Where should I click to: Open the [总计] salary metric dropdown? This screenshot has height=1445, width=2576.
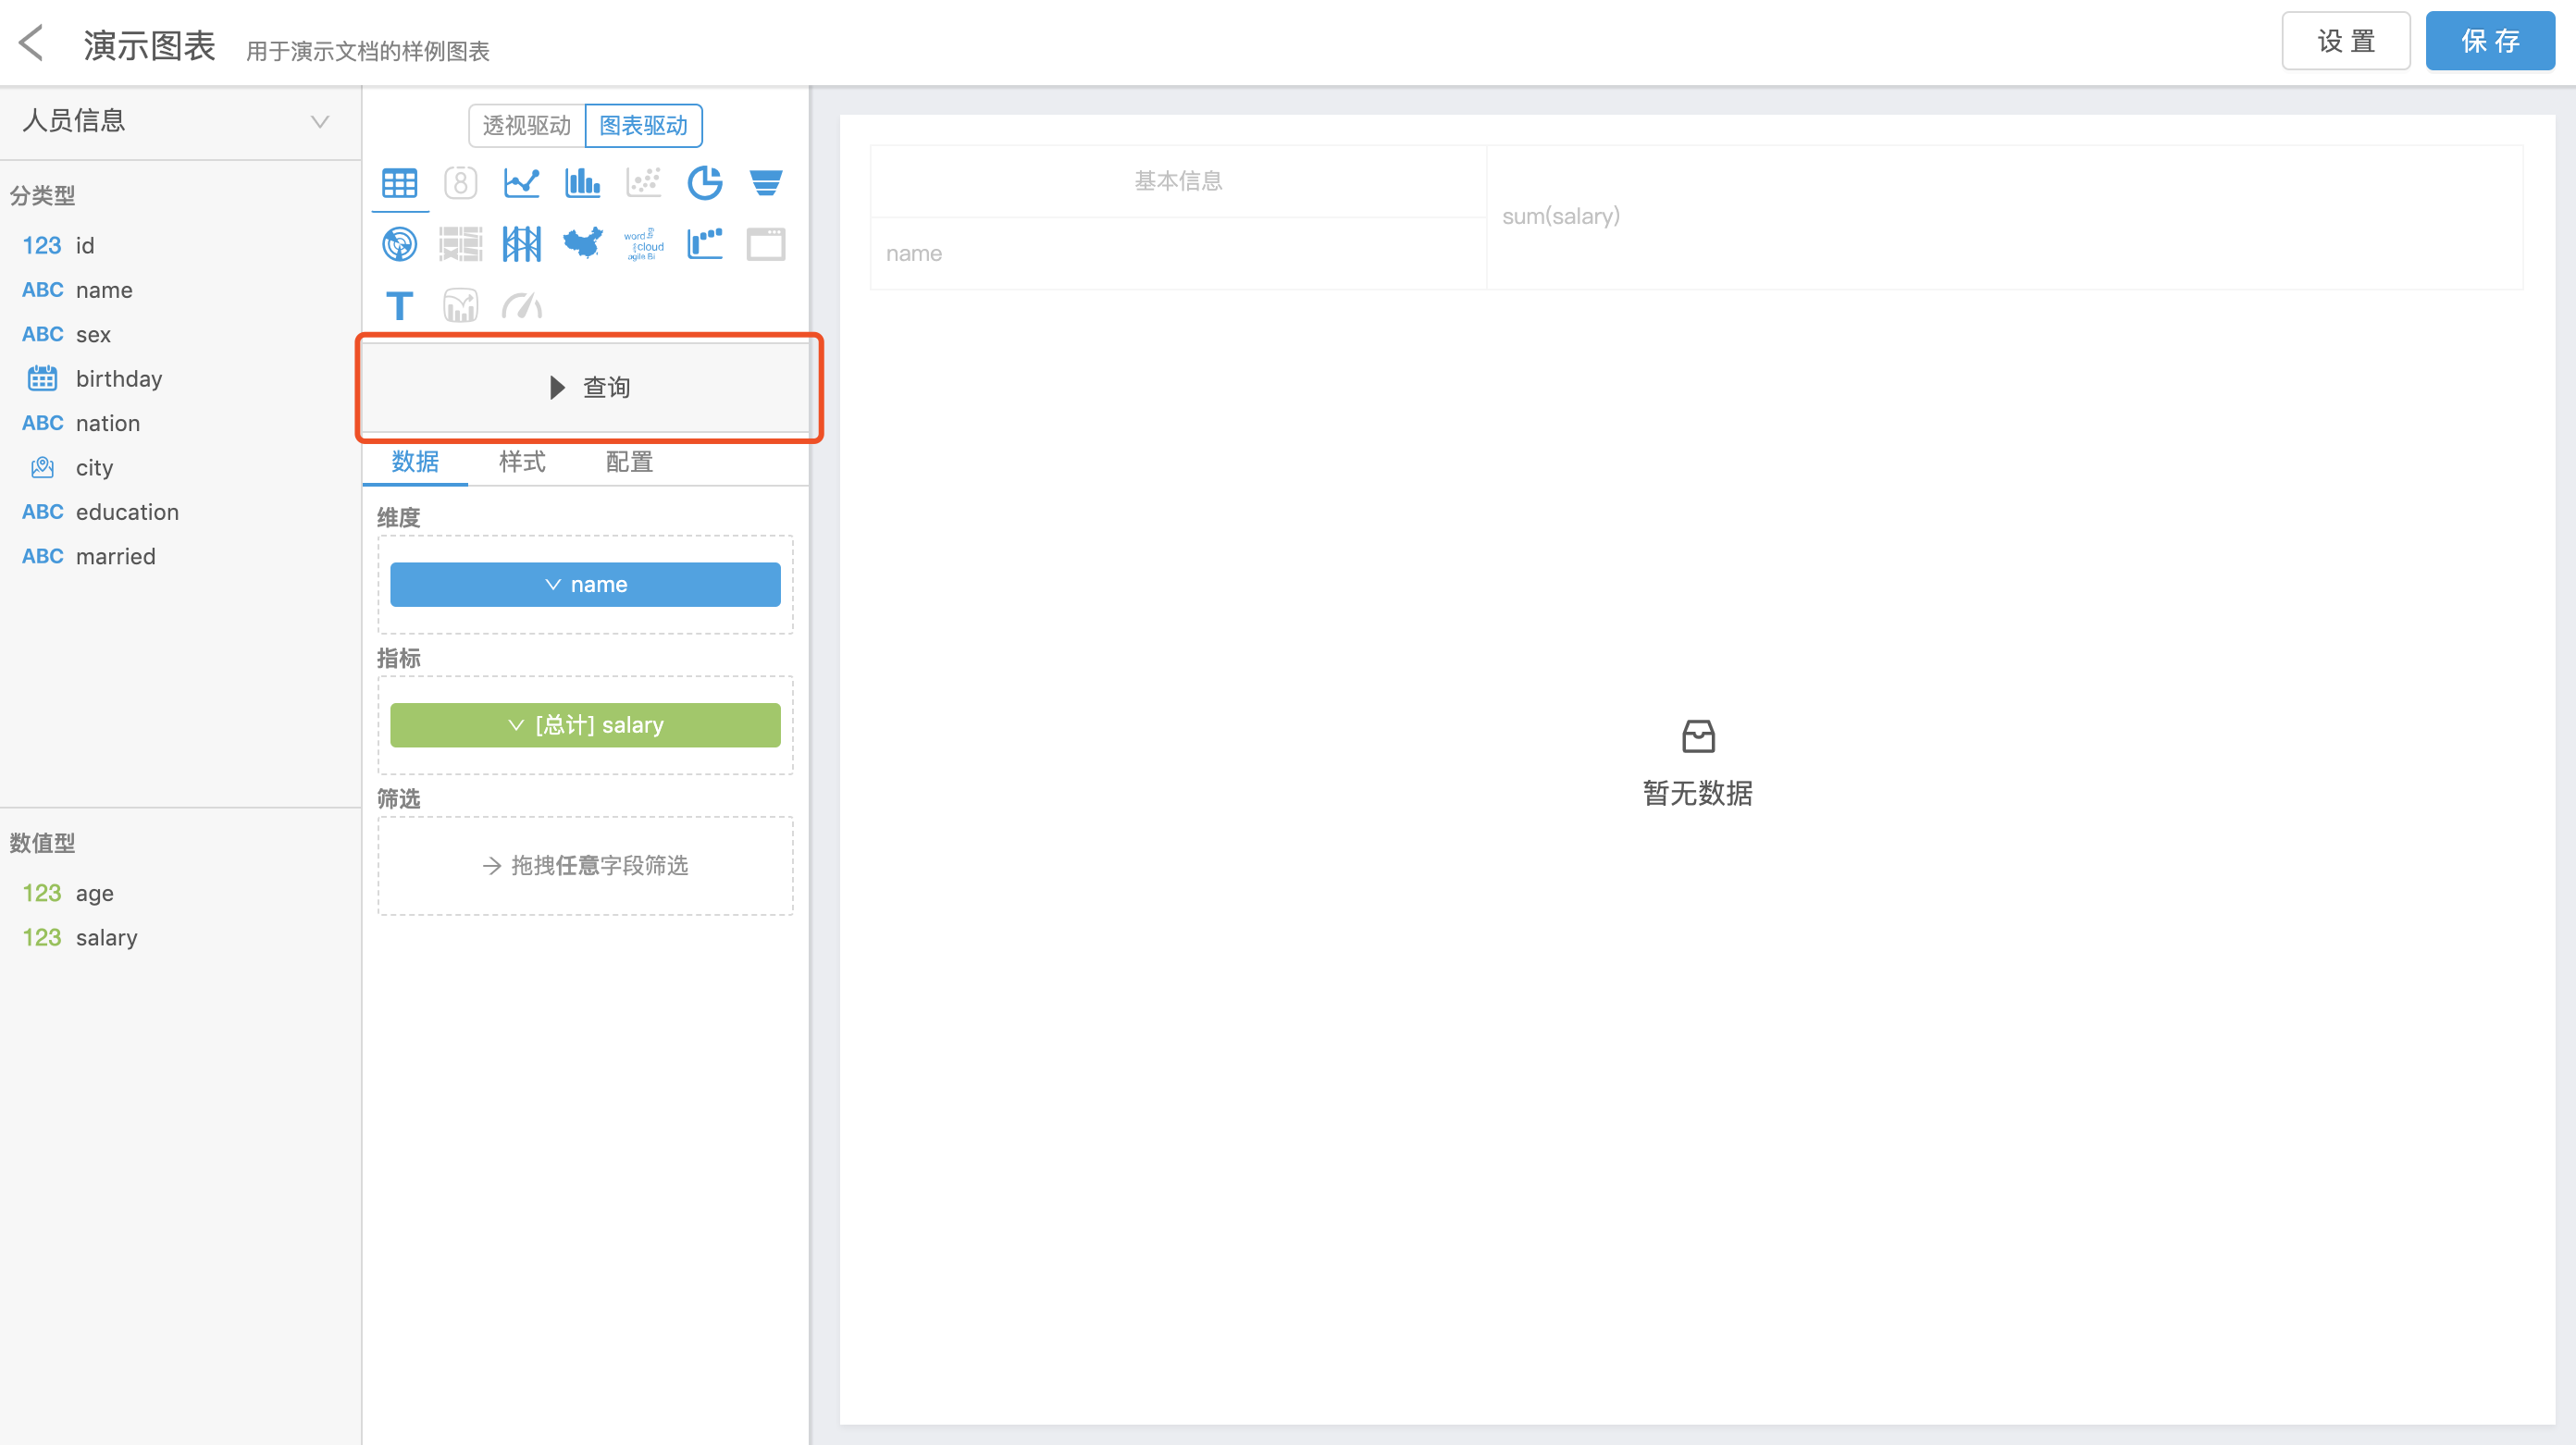pyautogui.click(x=585, y=725)
